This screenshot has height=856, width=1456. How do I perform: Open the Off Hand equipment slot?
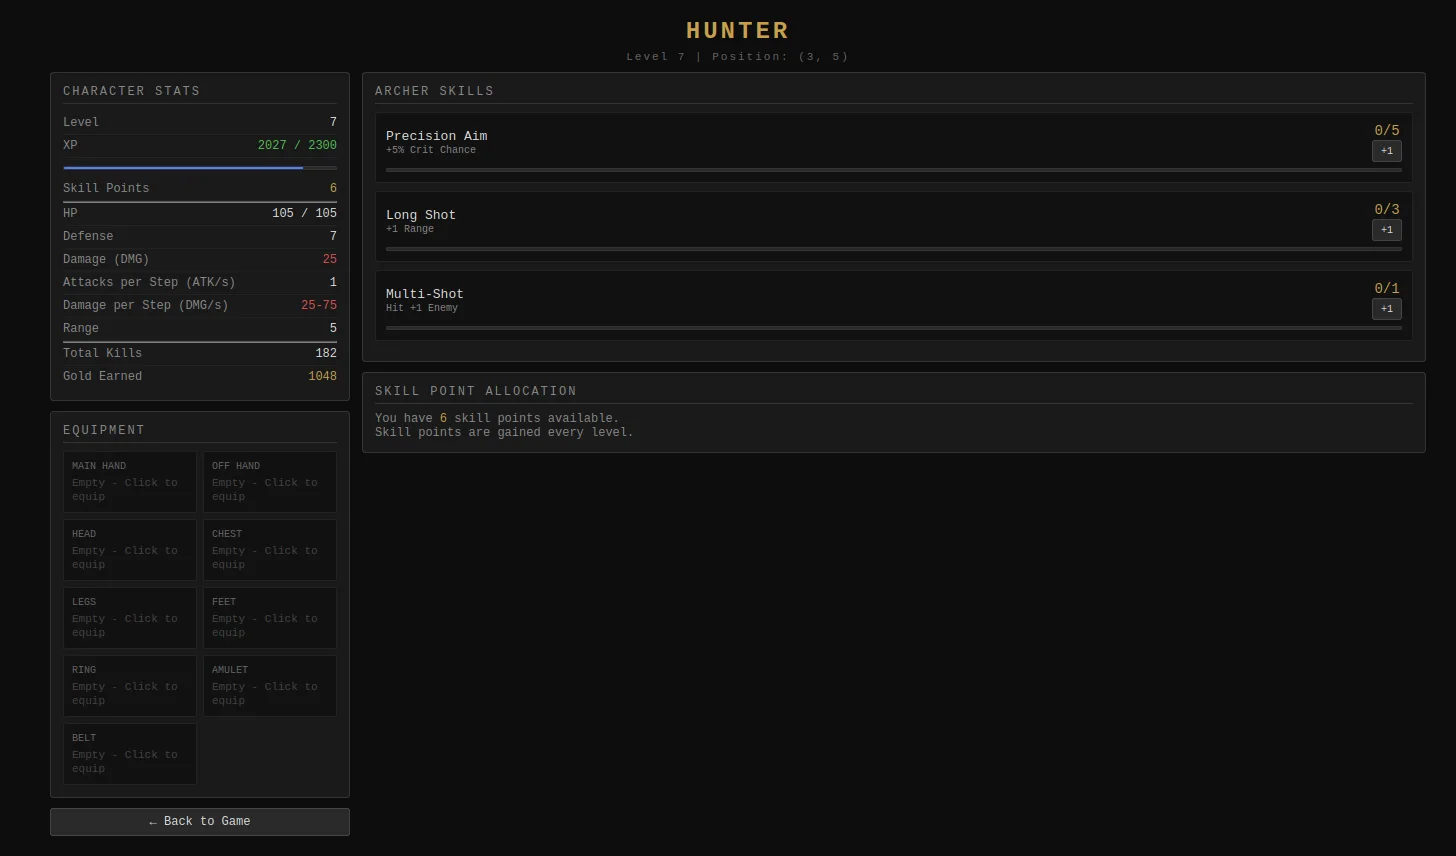[x=270, y=482]
